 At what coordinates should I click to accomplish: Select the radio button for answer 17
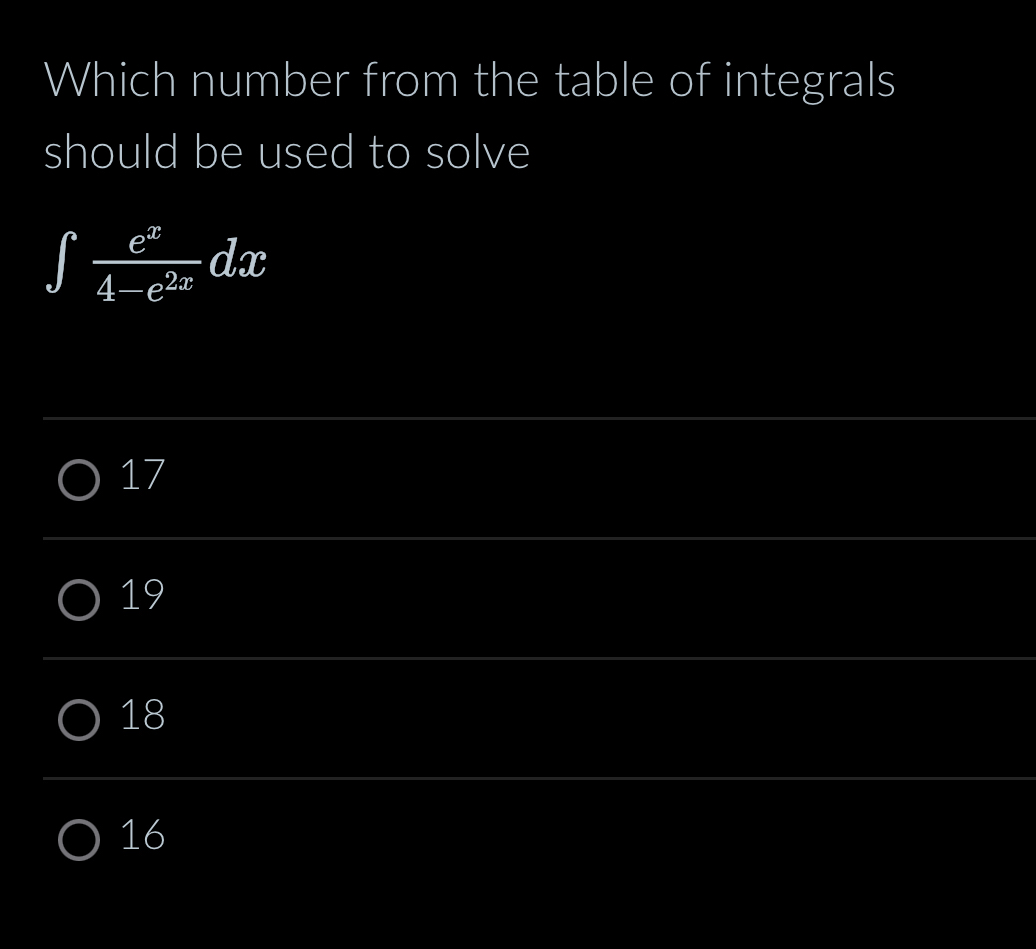coord(78,482)
